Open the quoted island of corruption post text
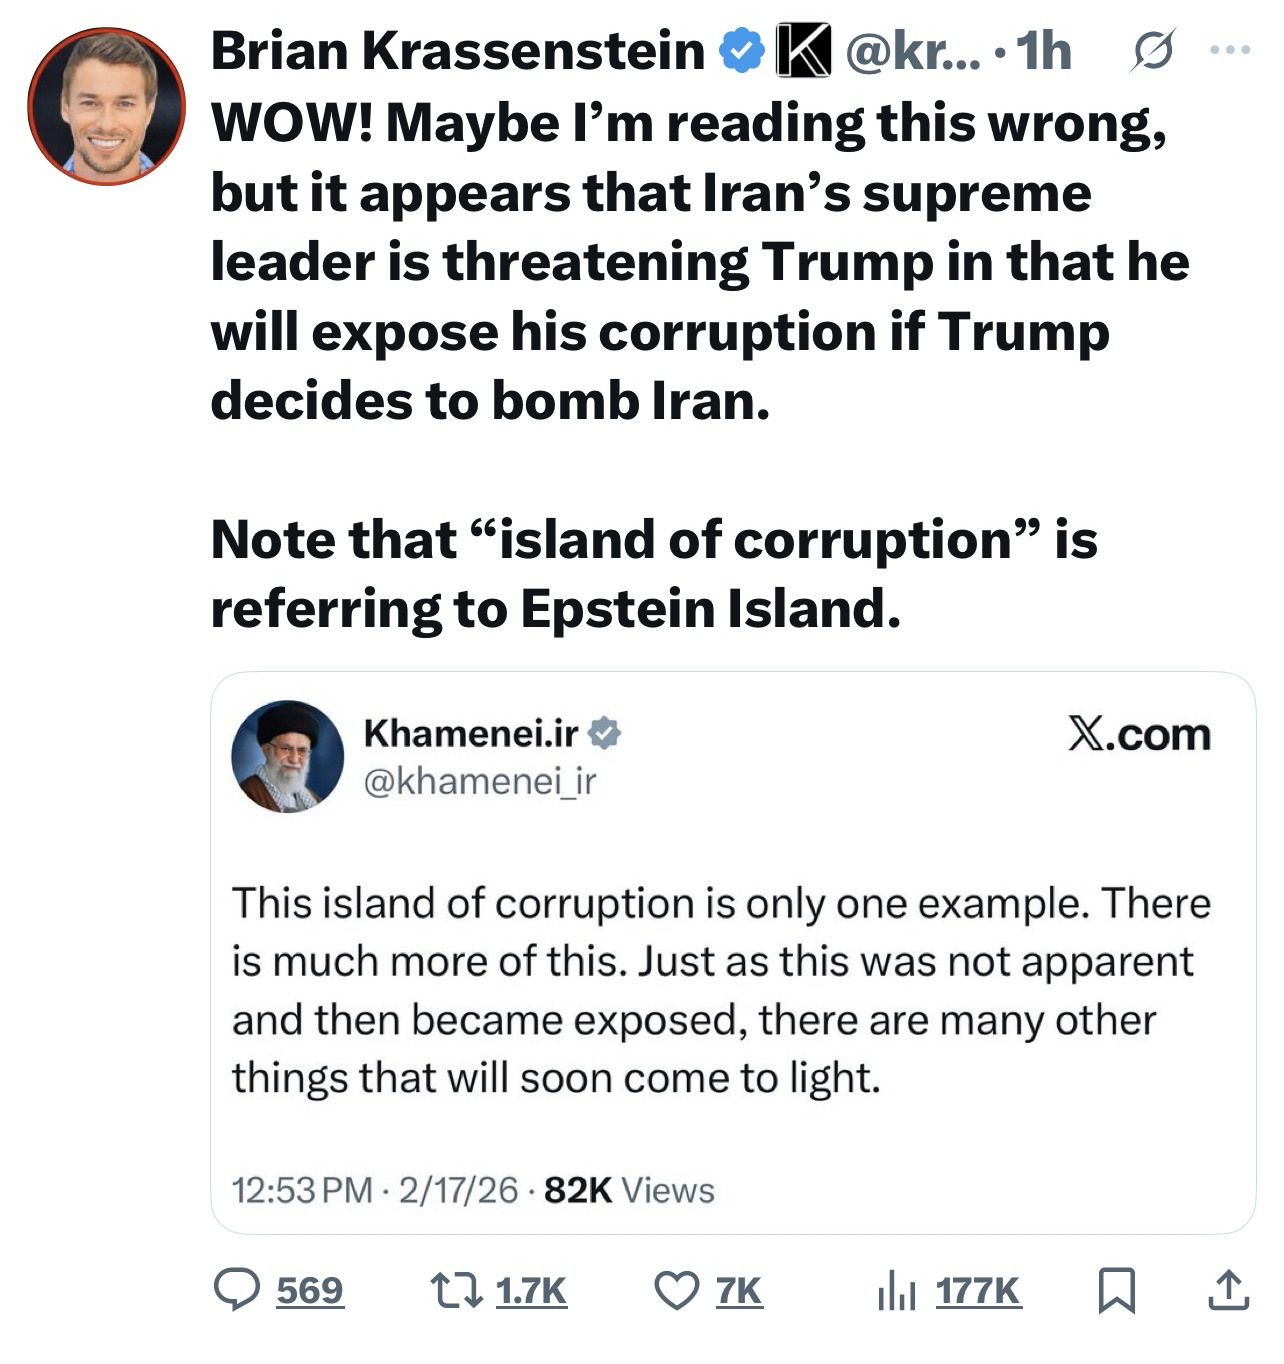The height and width of the screenshot is (1364, 1284). point(720,990)
